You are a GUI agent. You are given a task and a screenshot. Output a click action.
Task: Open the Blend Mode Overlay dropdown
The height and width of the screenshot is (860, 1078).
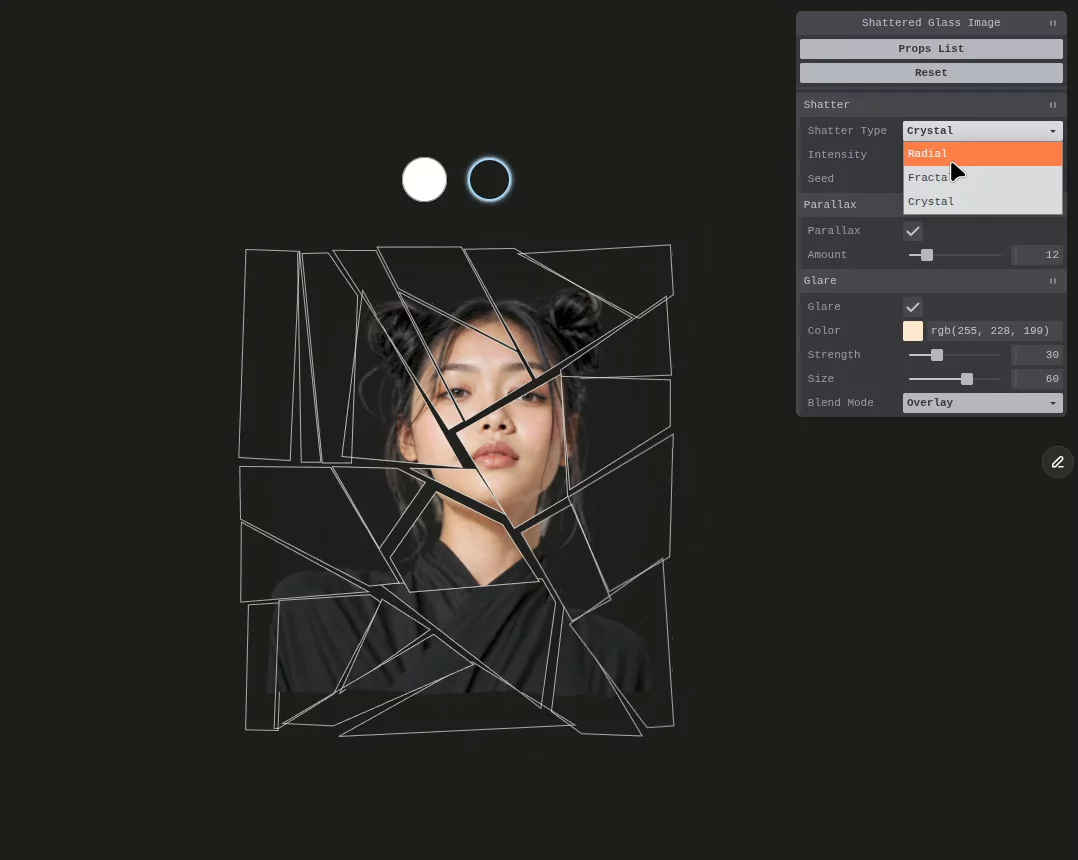point(982,403)
